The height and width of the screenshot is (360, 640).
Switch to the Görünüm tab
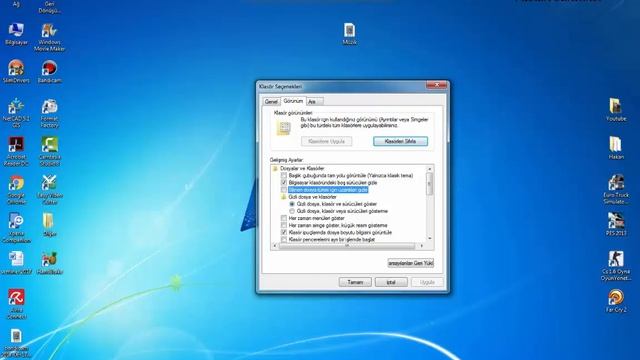coord(293,100)
